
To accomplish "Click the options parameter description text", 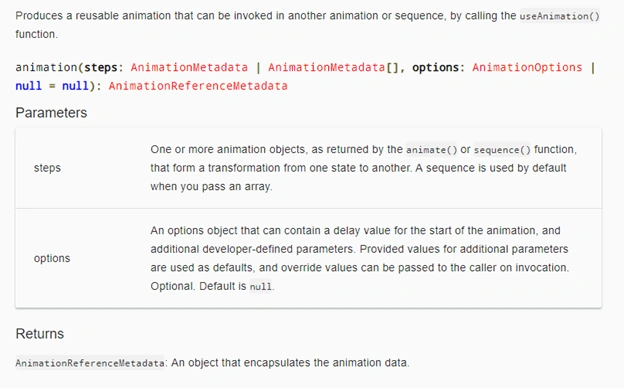I will (360, 258).
